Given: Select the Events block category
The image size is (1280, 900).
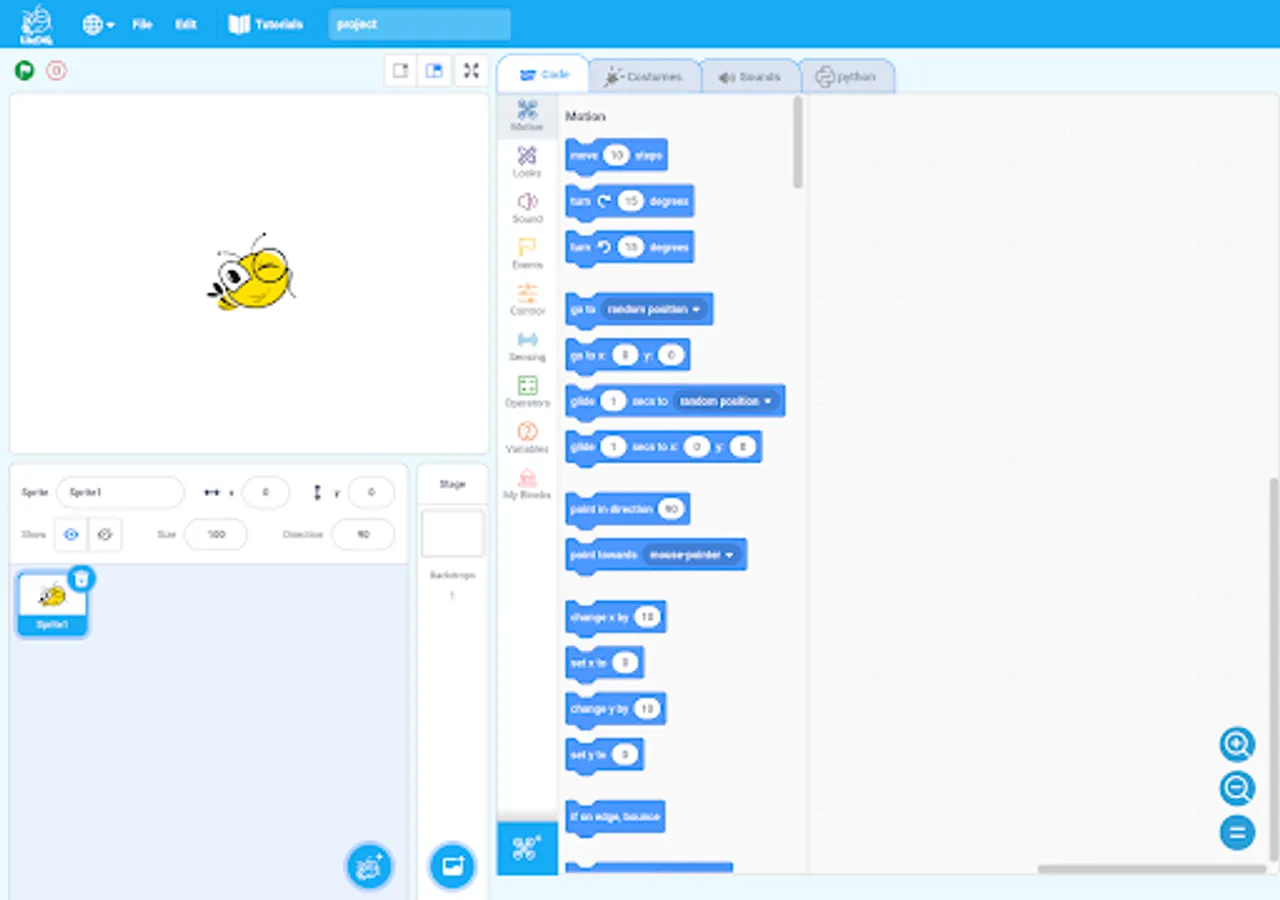Looking at the screenshot, I should click(527, 254).
